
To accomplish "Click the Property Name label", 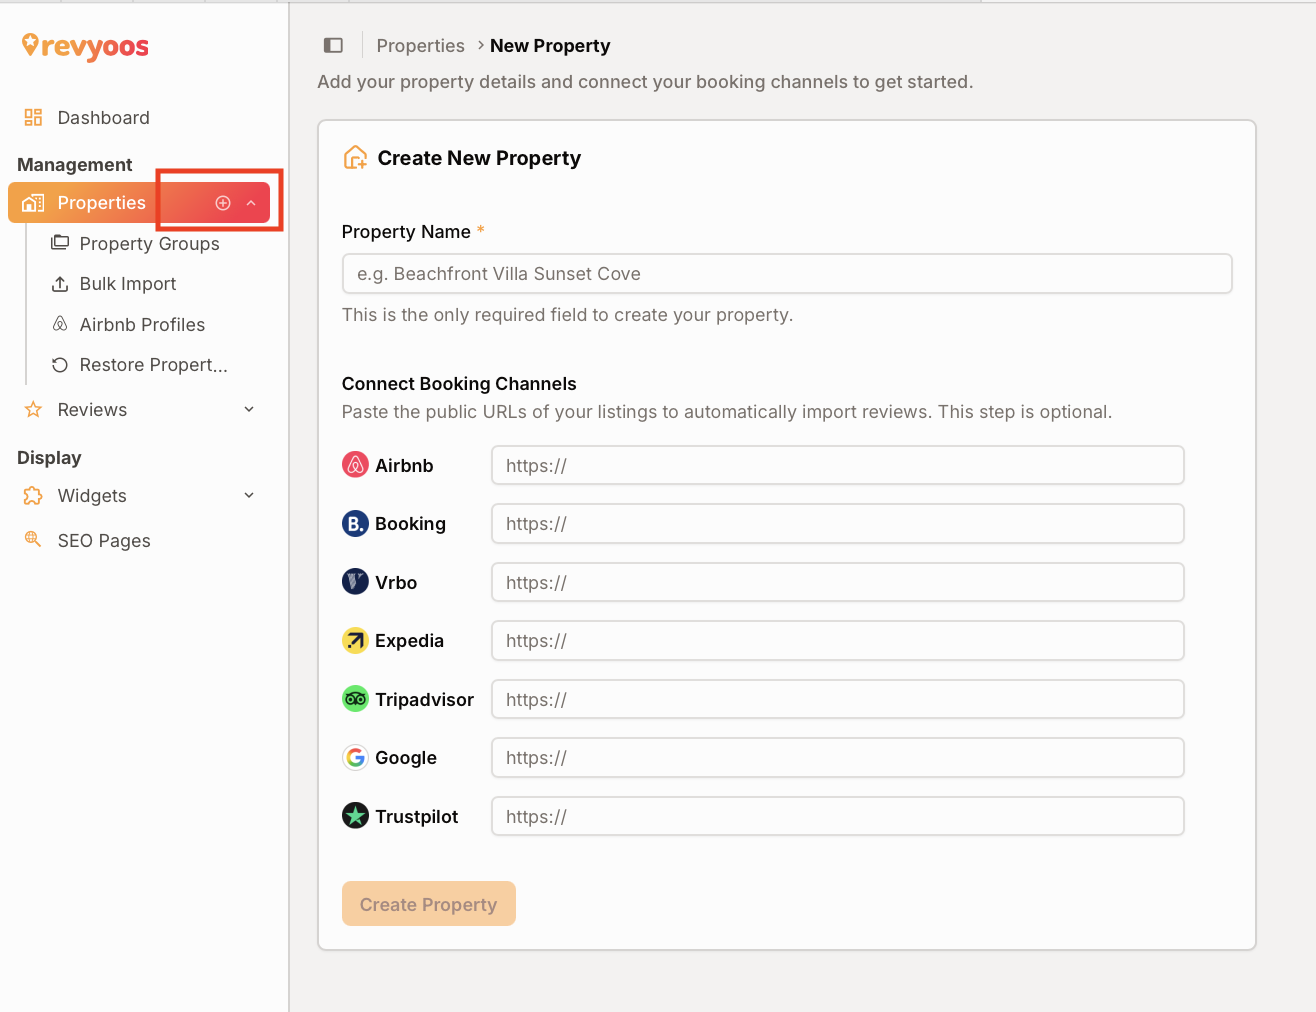I will point(406,232).
